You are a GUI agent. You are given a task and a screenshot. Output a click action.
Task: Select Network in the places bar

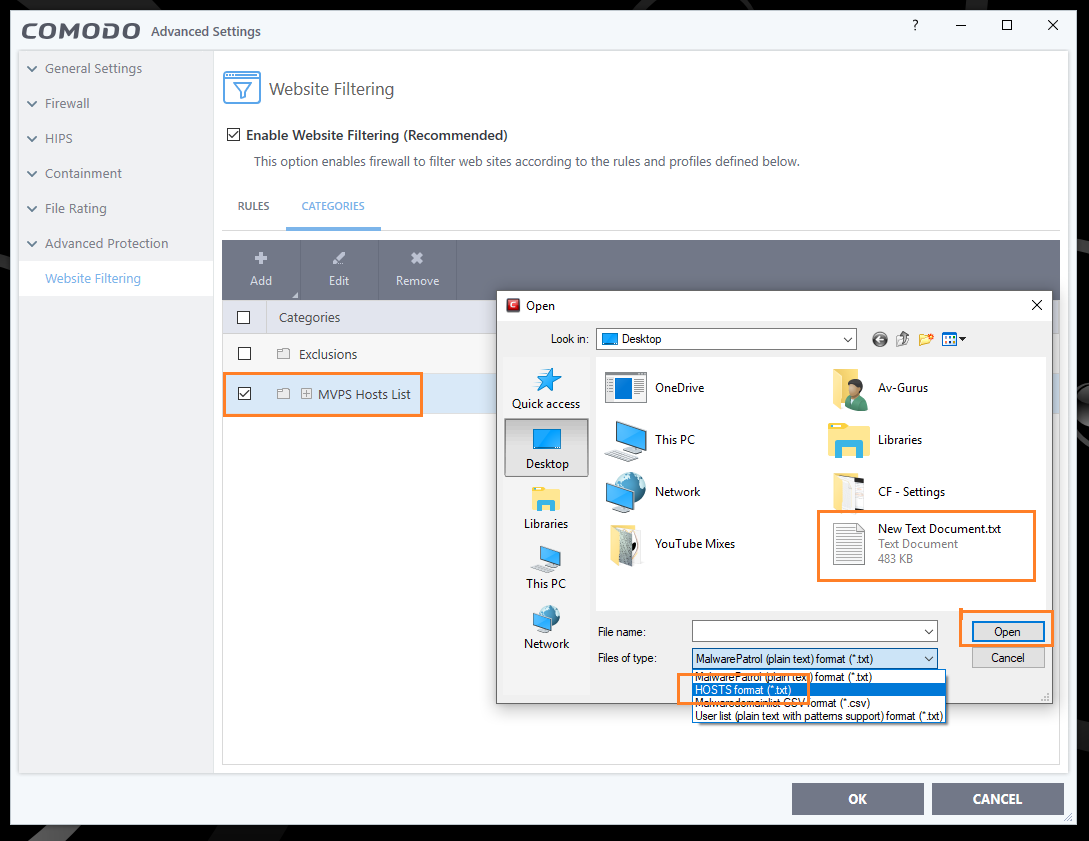(x=546, y=628)
